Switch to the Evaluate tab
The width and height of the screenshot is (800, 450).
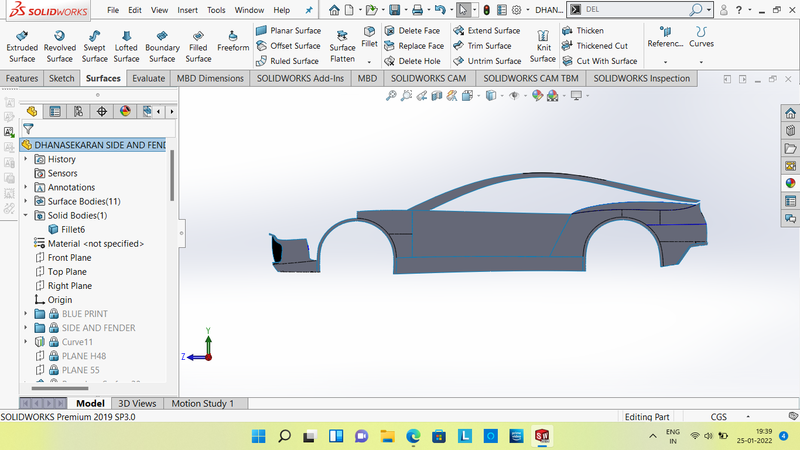click(x=148, y=78)
